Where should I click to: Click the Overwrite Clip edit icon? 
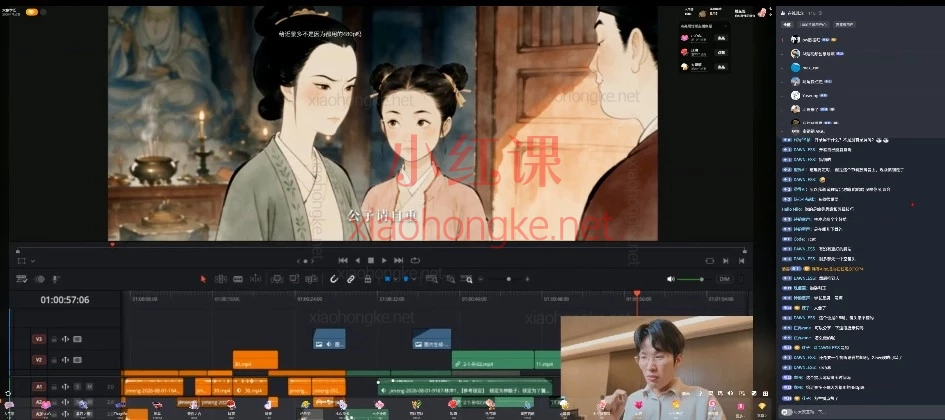294,279
